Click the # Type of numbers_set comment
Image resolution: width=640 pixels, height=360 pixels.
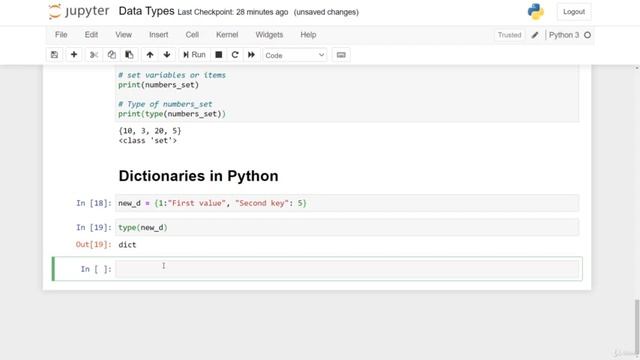pyautogui.click(x=165, y=104)
